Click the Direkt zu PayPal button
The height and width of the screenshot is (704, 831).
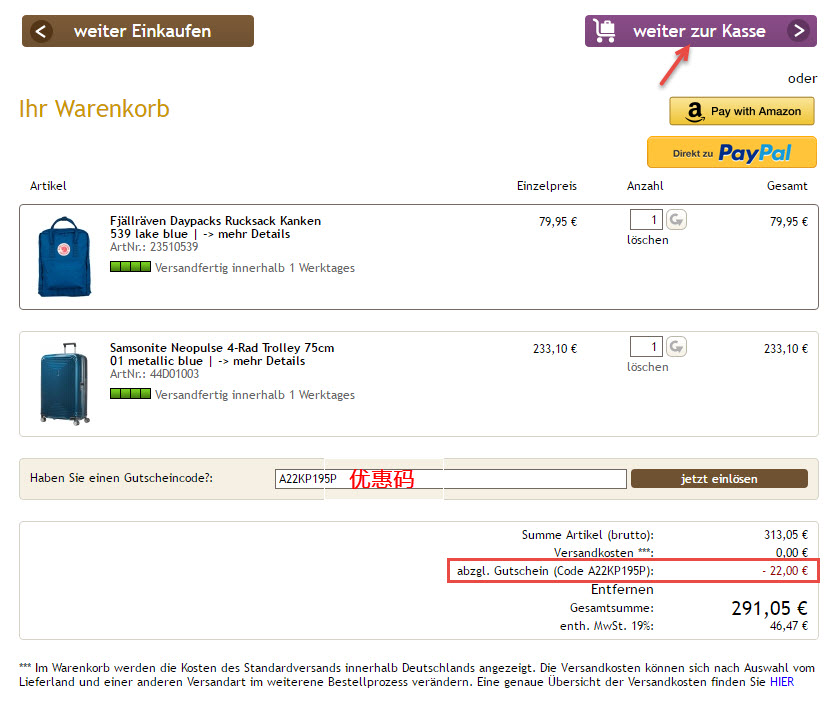point(731,152)
